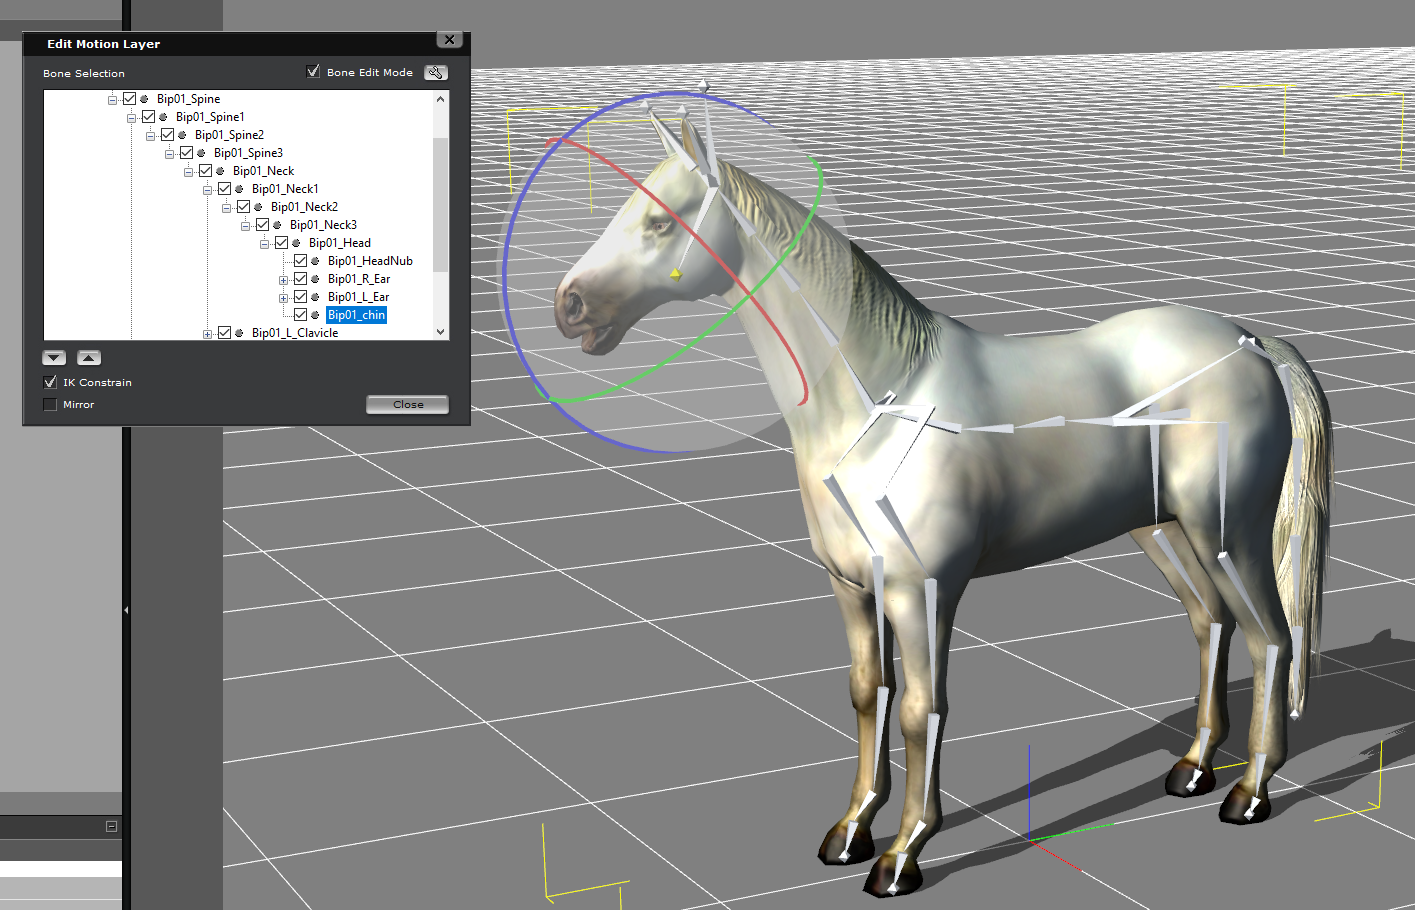
Task: Uncheck the Bip01_chin bone checkbox
Action: pos(300,314)
